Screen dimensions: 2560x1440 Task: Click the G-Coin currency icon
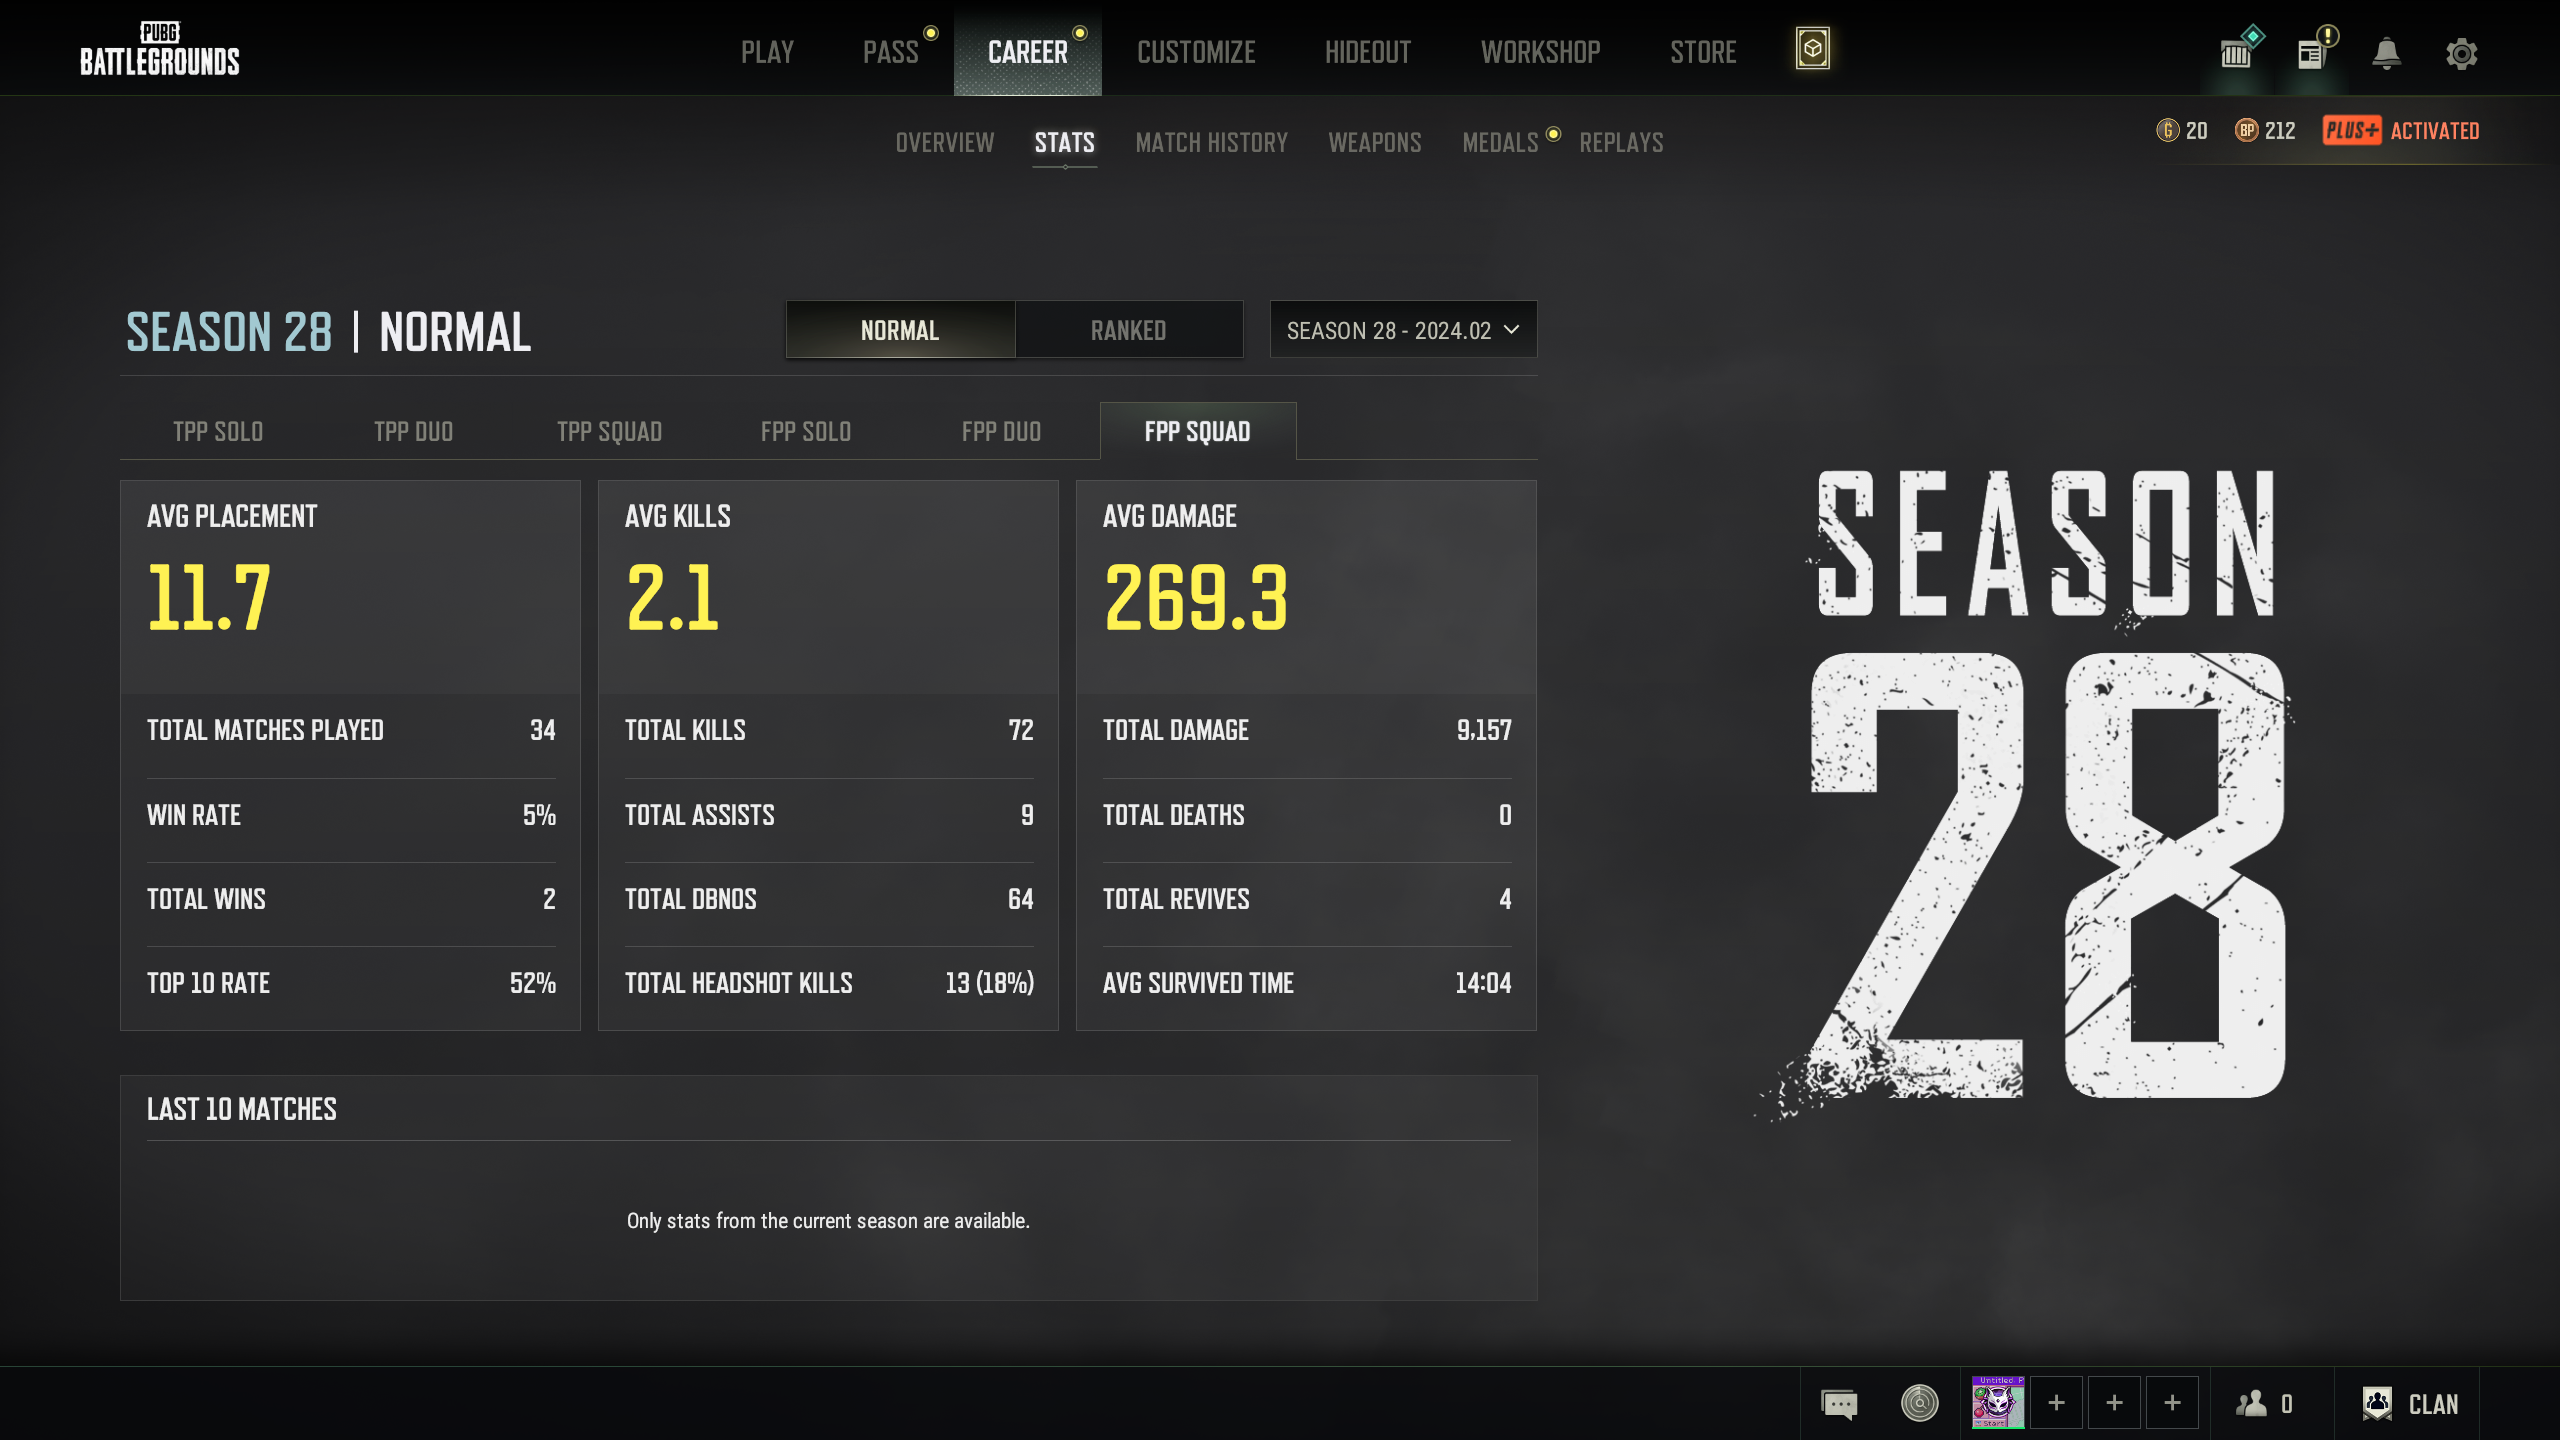pyautogui.click(x=2167, y=131)
